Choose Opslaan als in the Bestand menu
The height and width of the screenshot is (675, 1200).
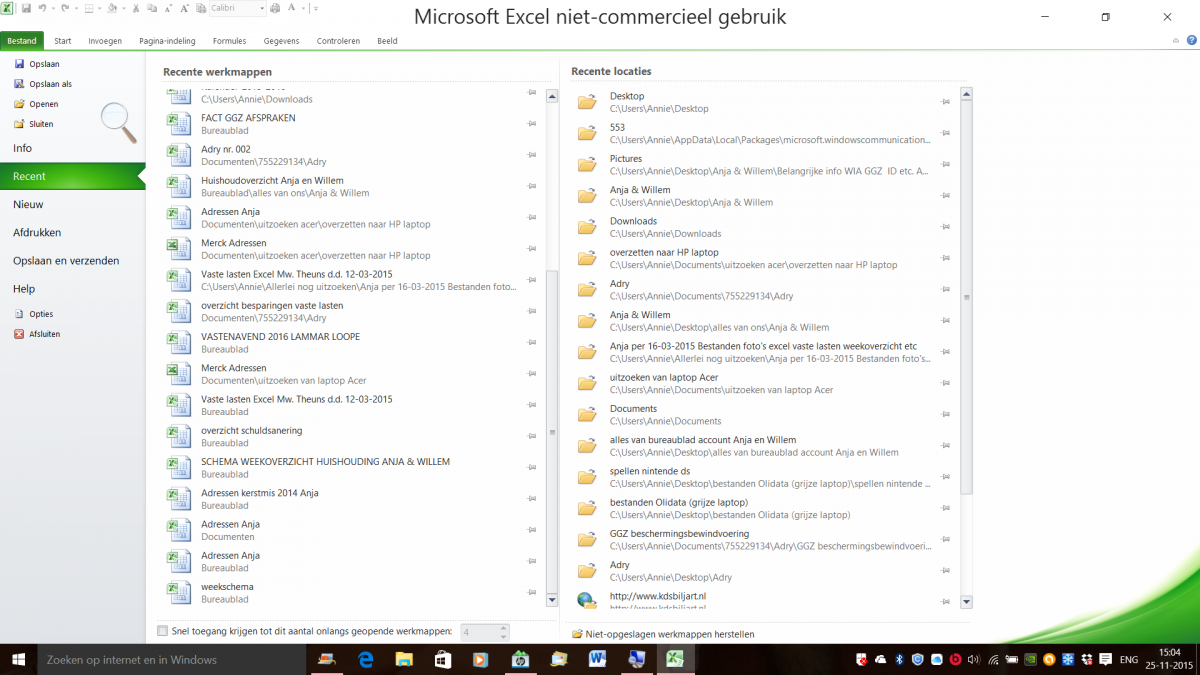click(x=50, y=84)
